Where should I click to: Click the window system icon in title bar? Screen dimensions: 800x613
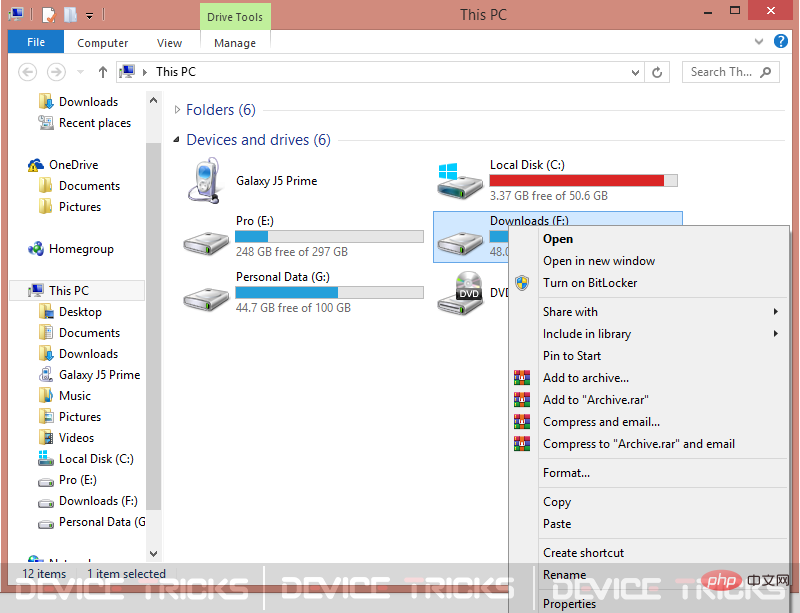coord(16,14)
